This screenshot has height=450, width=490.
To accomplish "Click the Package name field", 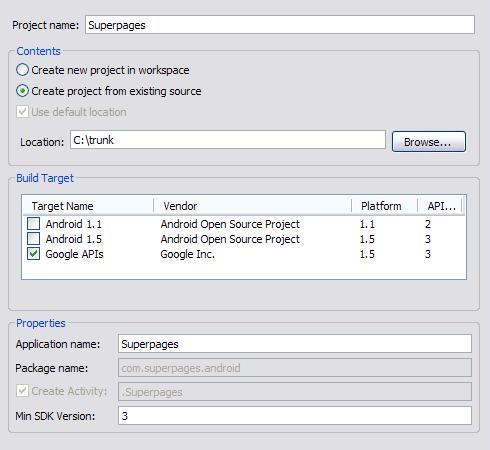I will tap(295, 368).
